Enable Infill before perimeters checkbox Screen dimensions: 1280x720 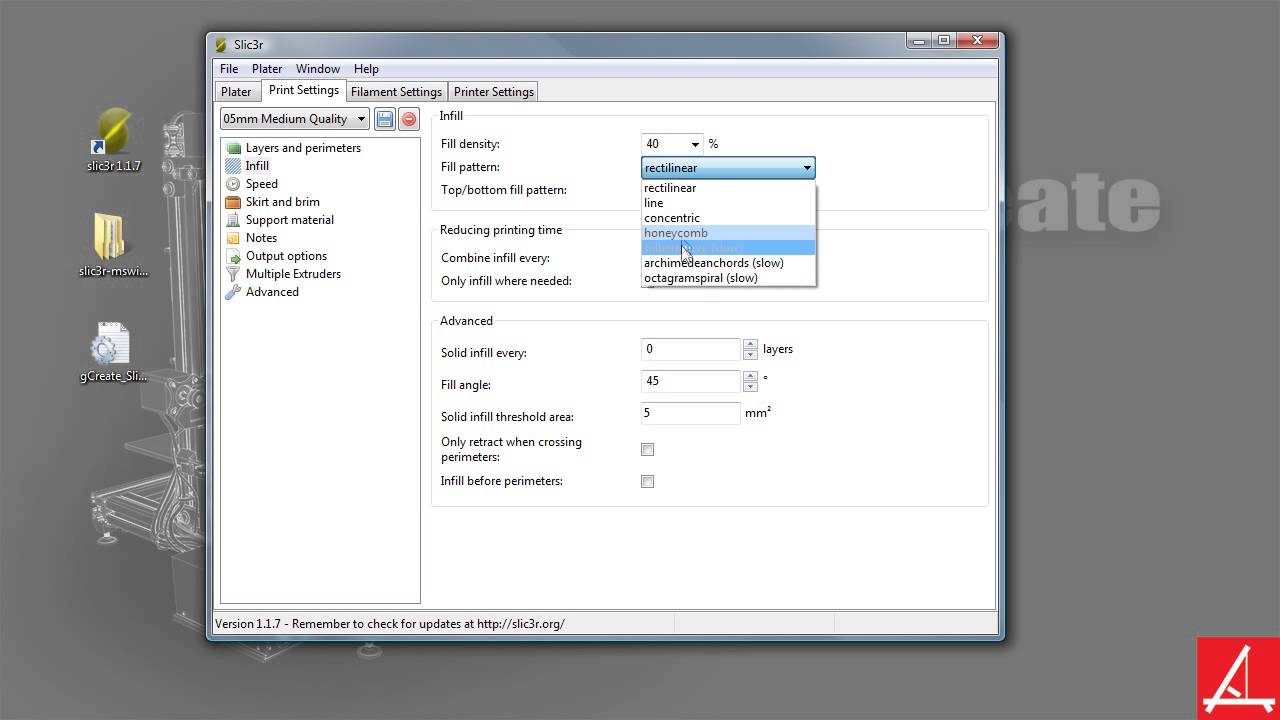[647, 482]
